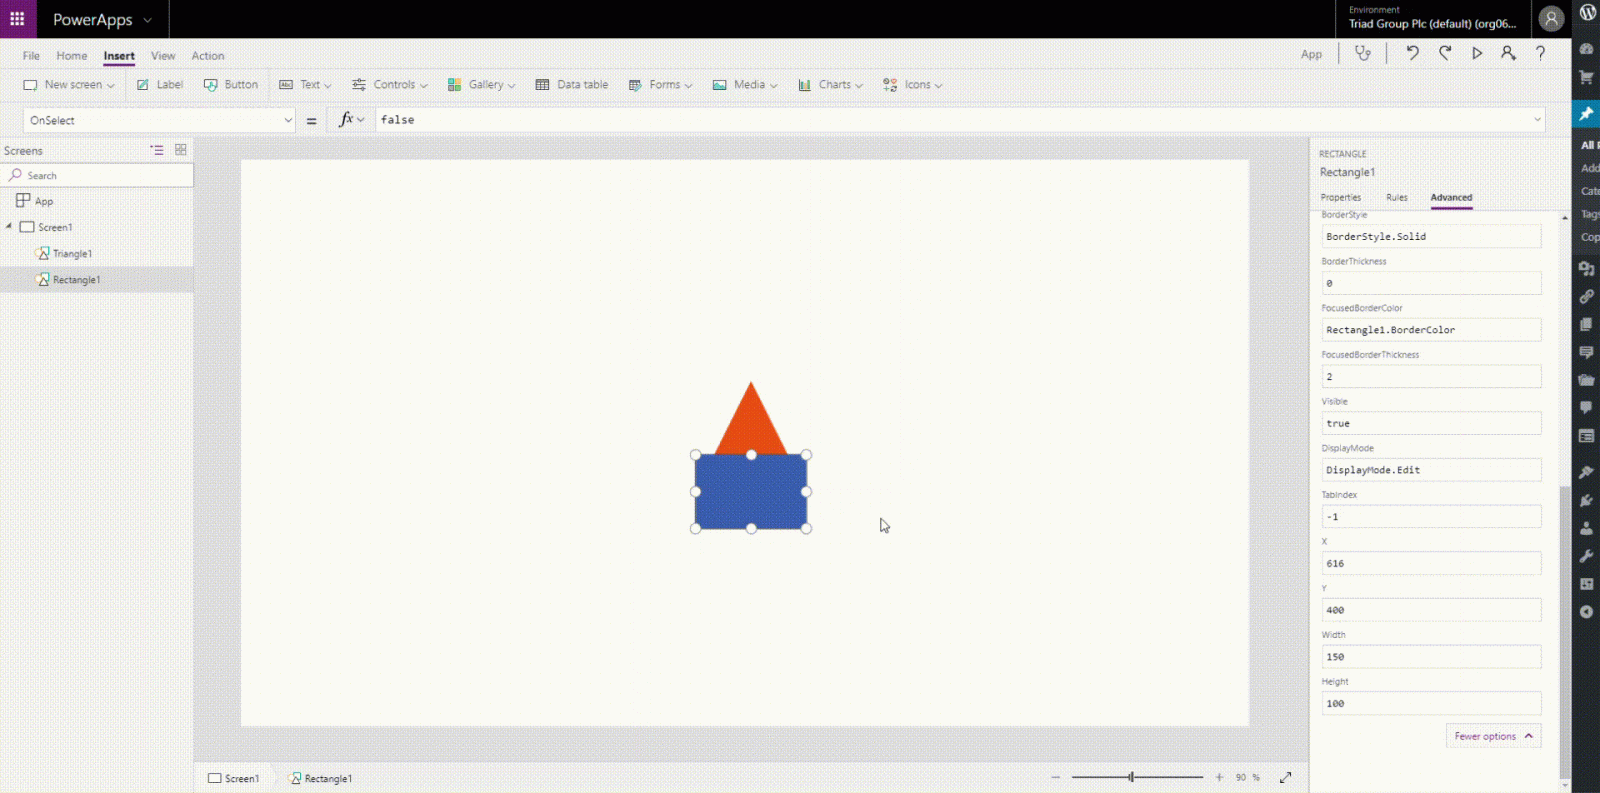Collapse the Screen1 tree node
This screenshot has width=1600, height=793.
9,227
